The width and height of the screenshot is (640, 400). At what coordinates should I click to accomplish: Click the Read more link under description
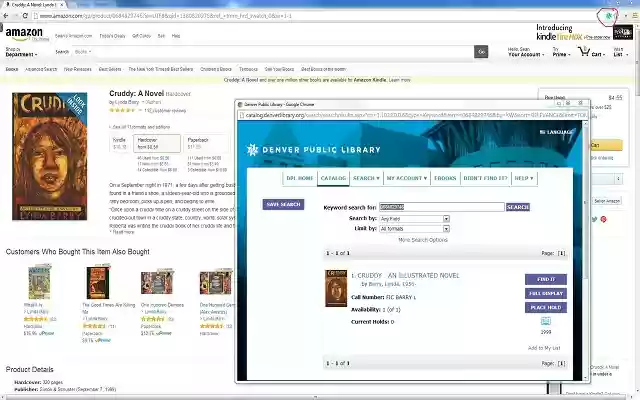pos(122,232)
